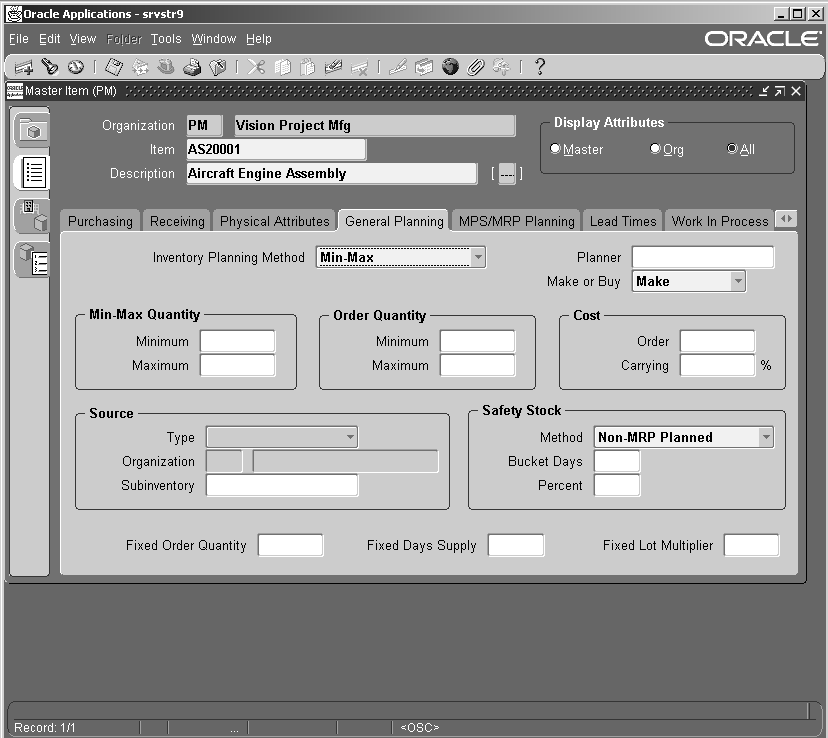
Task: Click the Next Step toolbar icon
Action: click(x=140, y=67)
